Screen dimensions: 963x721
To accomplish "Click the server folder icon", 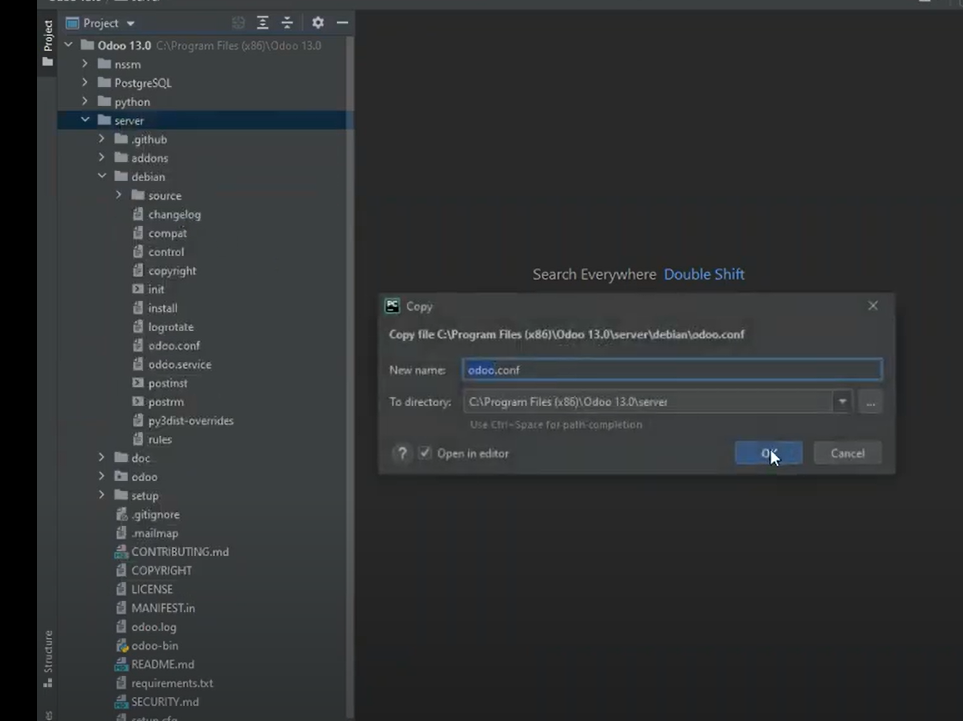I will point(104,120).
